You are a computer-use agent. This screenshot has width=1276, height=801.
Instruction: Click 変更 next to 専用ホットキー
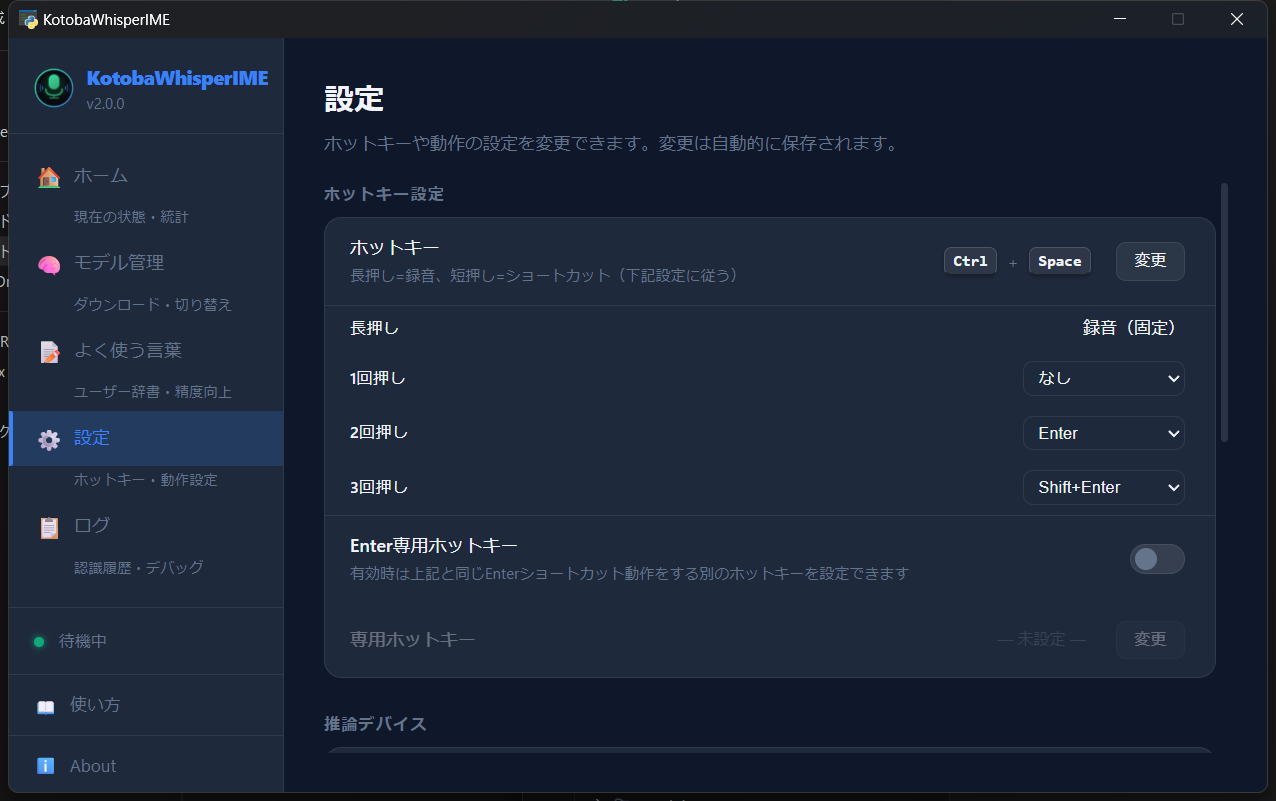(x=1150, y=639)
